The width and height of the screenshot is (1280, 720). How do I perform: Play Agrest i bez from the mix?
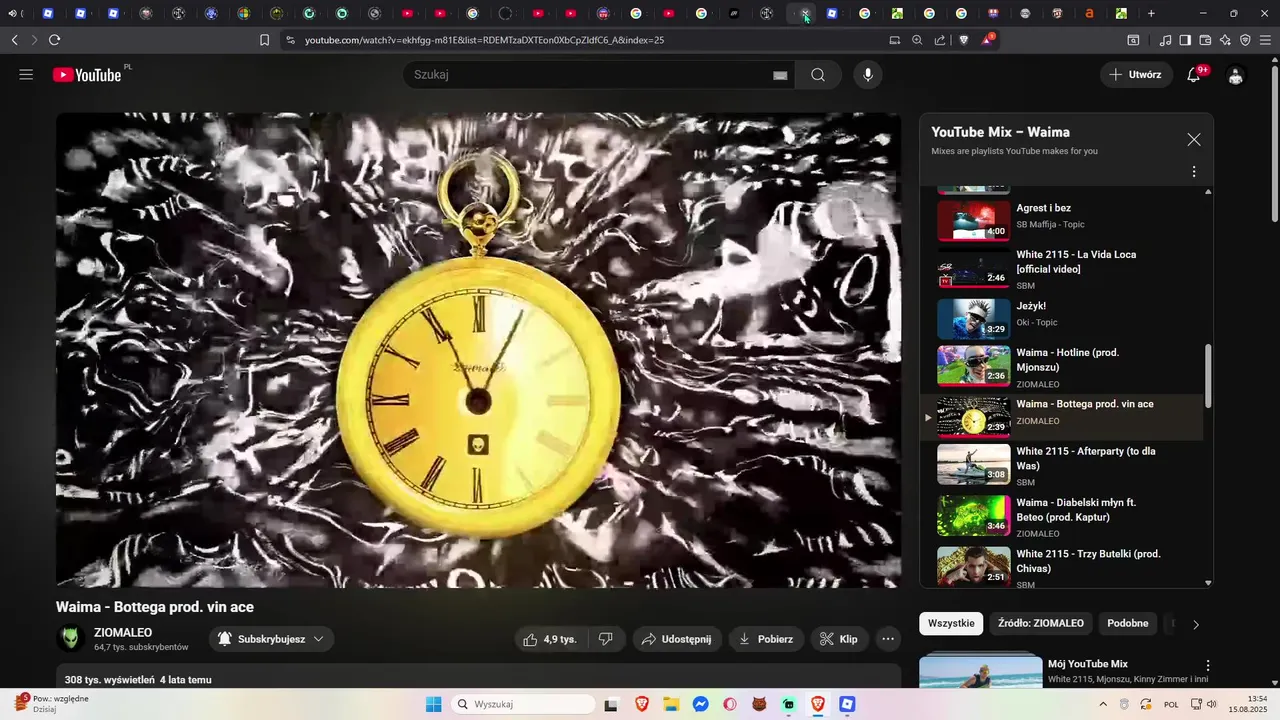coord(1062,219)
